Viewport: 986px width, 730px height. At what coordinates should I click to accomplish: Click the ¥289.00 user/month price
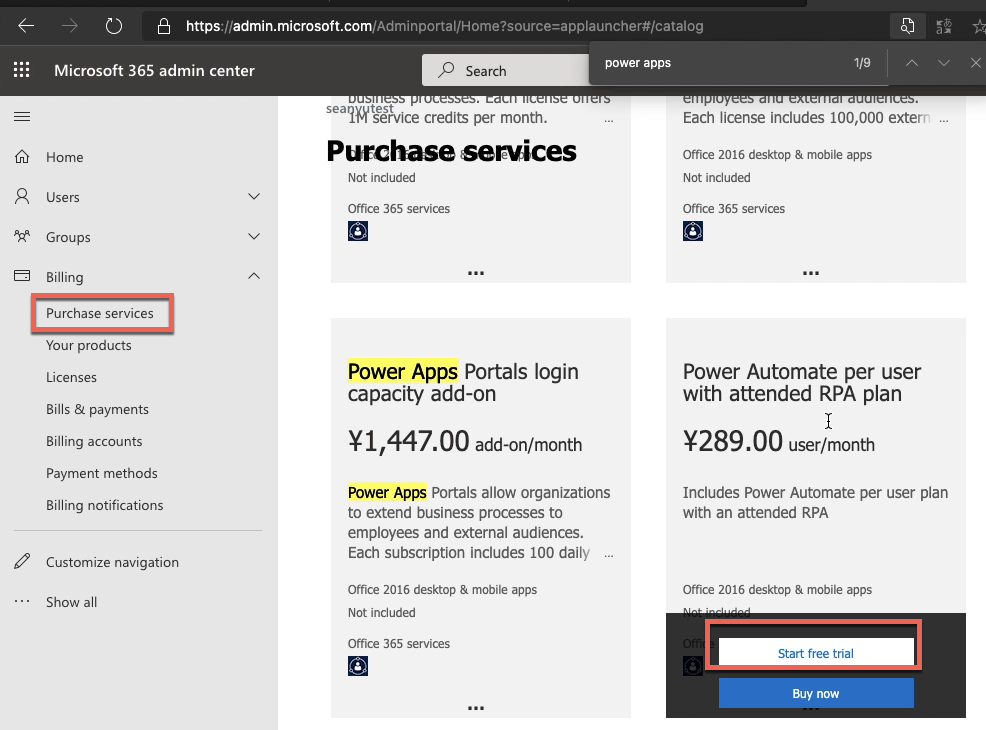[778, 441]
